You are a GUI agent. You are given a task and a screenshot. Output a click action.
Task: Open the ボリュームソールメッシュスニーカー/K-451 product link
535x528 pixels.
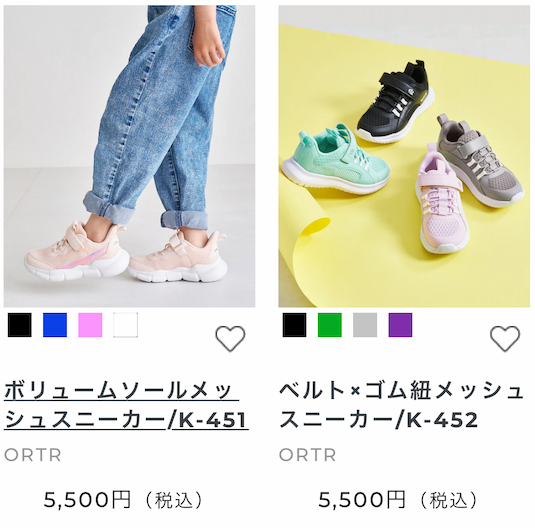[126, 405]
